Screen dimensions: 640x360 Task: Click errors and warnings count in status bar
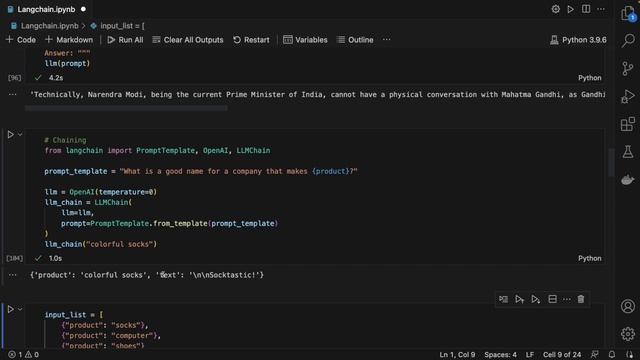[x=23, y=355]
